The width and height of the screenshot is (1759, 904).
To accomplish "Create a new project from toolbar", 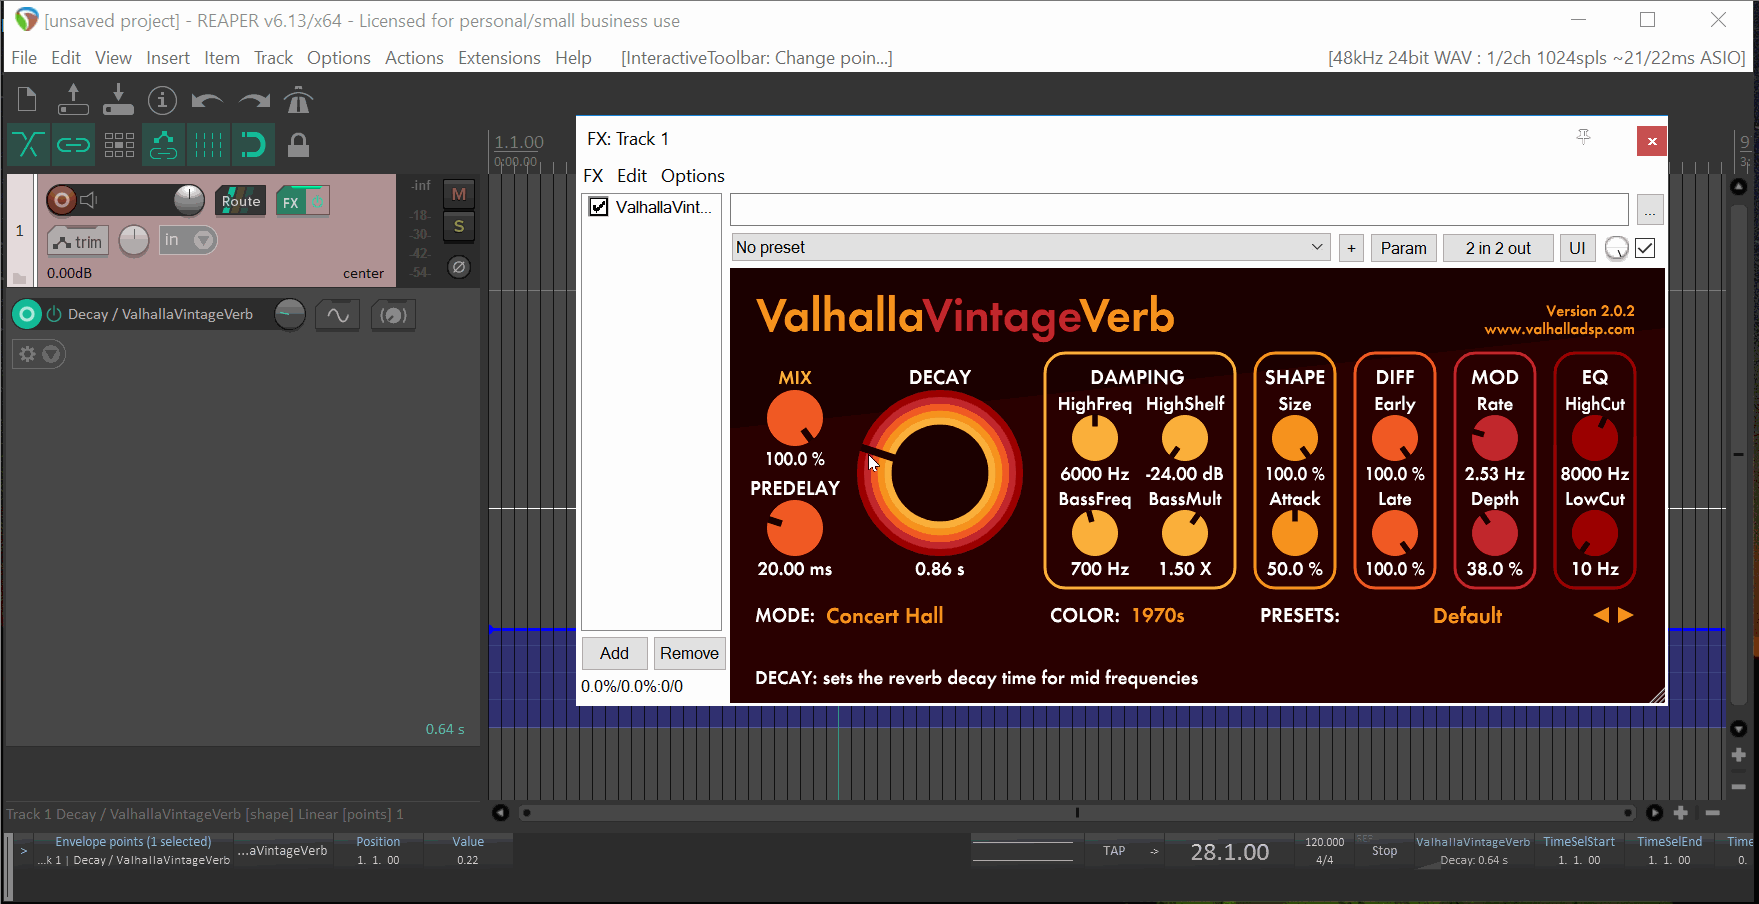I will pyautogui.click(x=27, y=100).
